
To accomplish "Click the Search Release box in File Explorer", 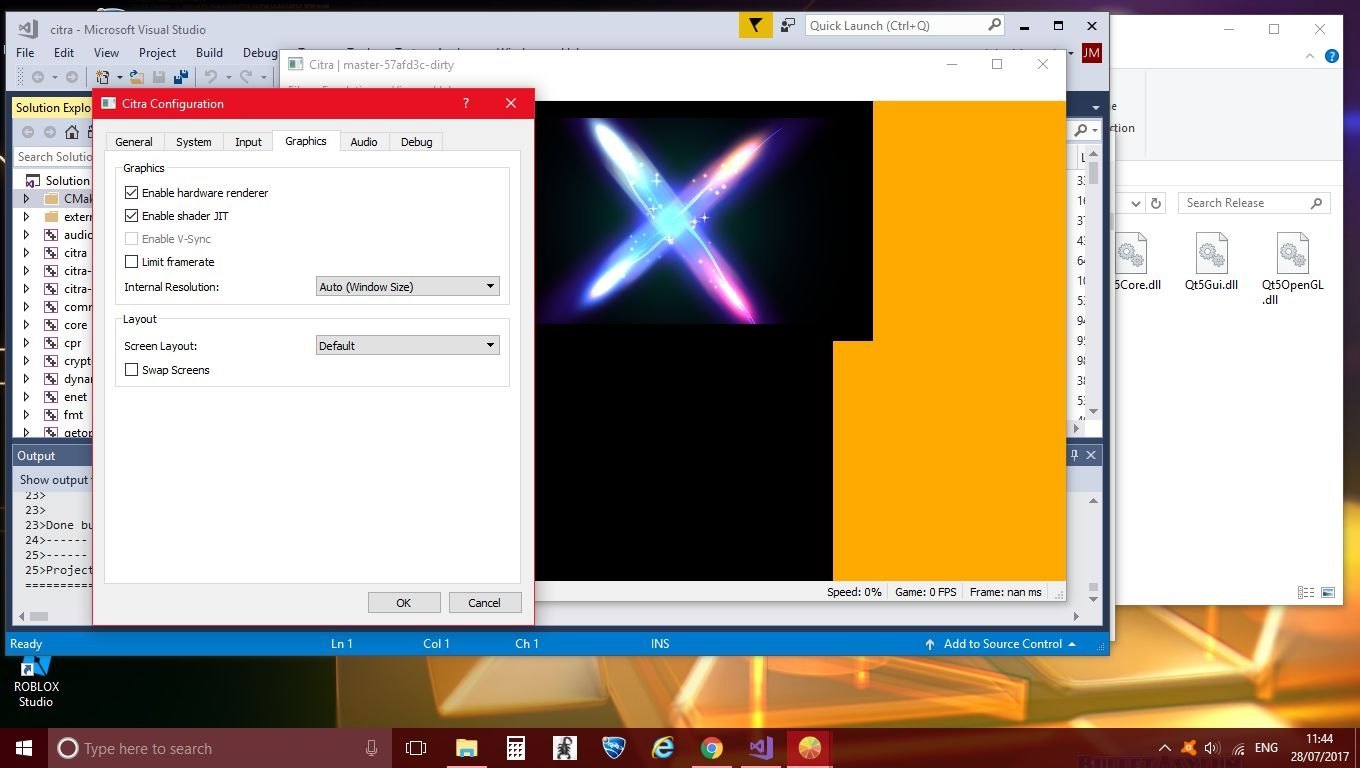I will pos(1254,203).
